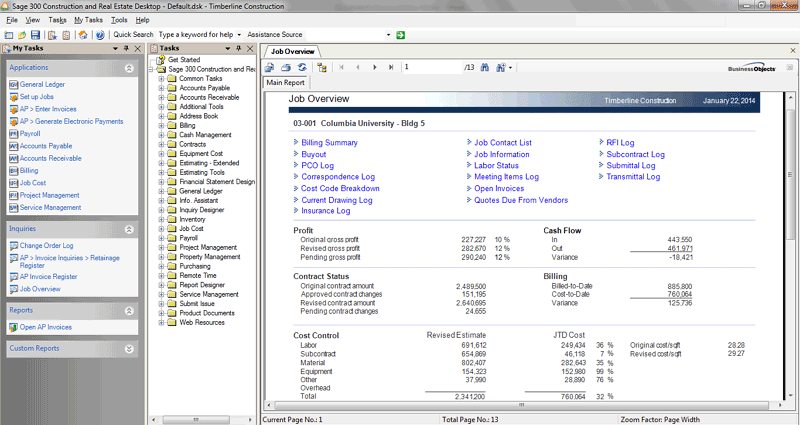Open the Job Contact List link
Screen dimensions: 800x425
point(503,143)
